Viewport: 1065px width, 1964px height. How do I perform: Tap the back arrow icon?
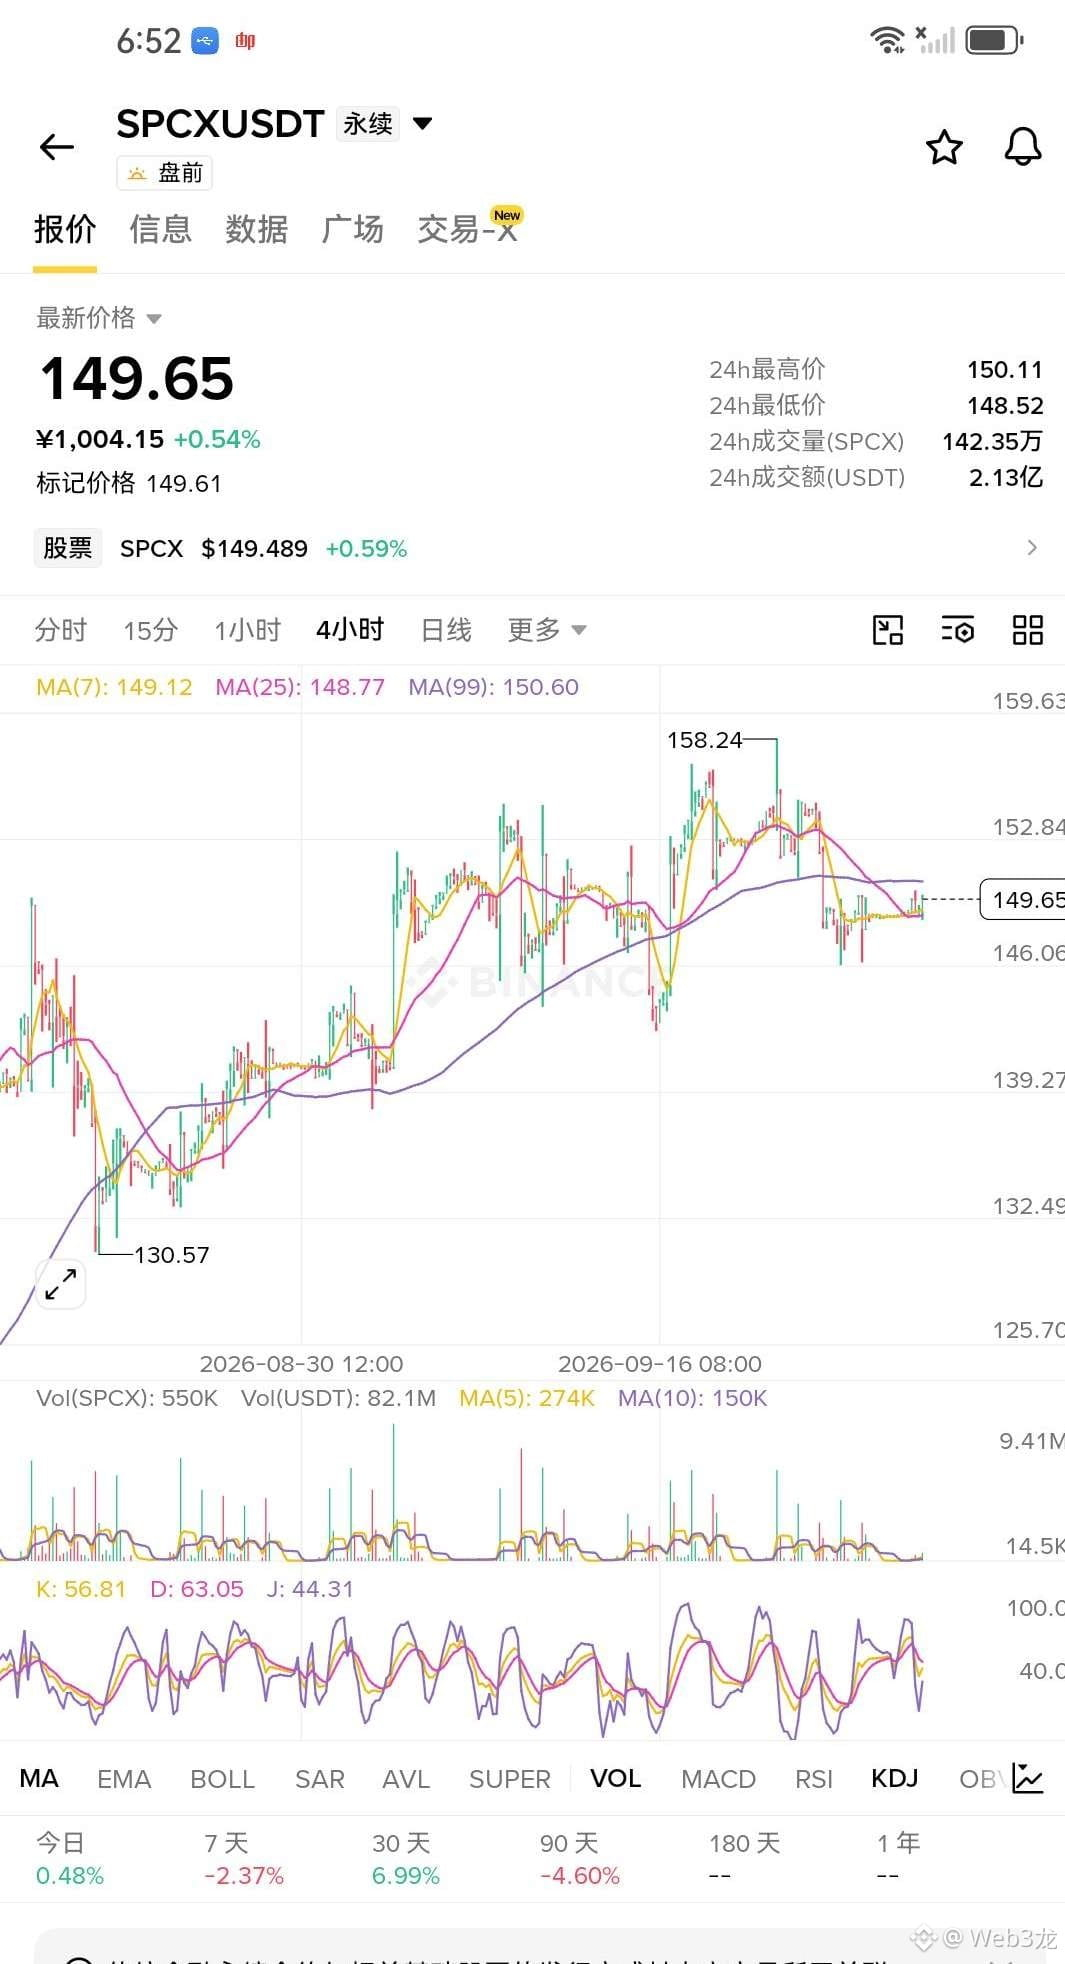[57, 147]
